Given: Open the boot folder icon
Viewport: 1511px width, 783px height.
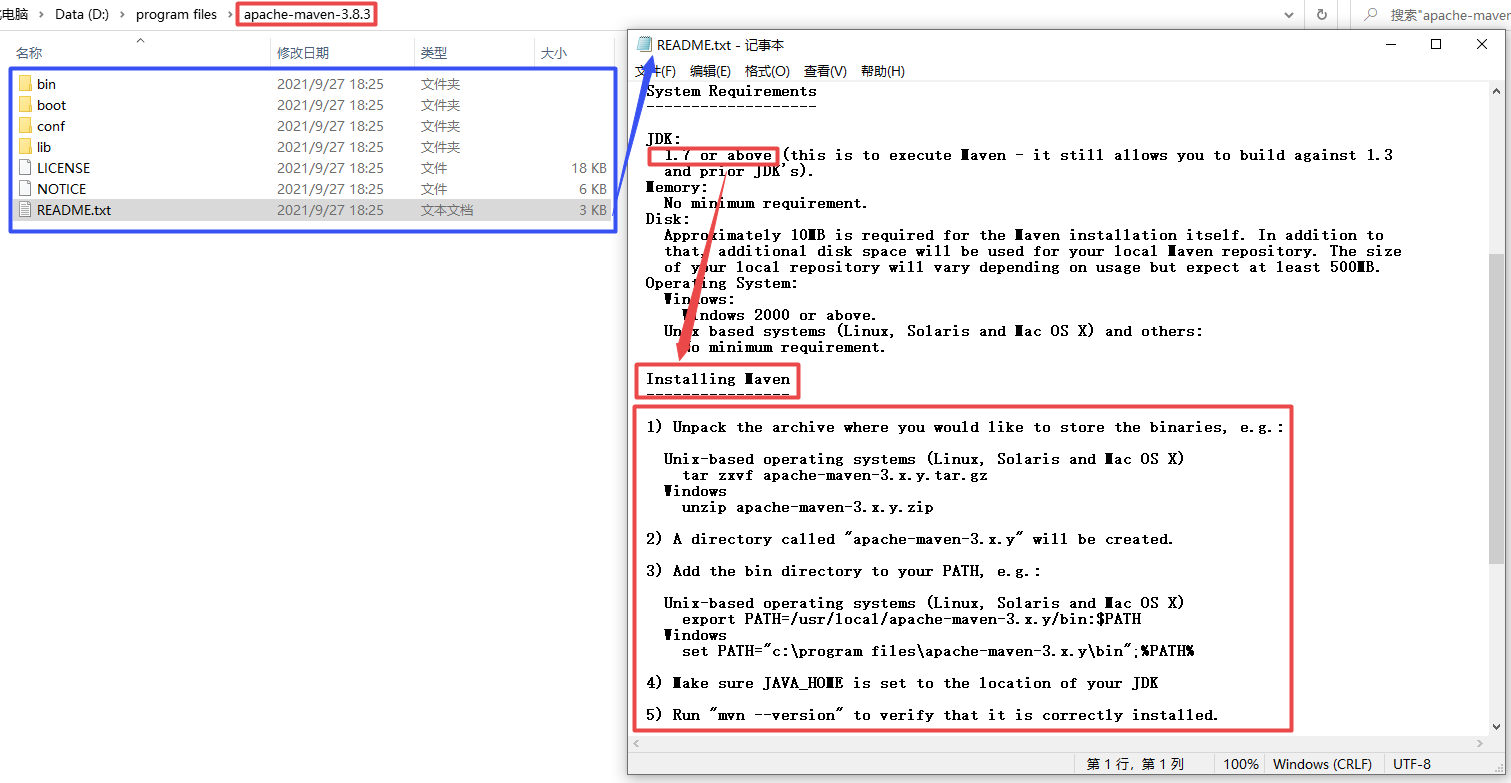Looking at the screenshot, I should coord(25,105).
